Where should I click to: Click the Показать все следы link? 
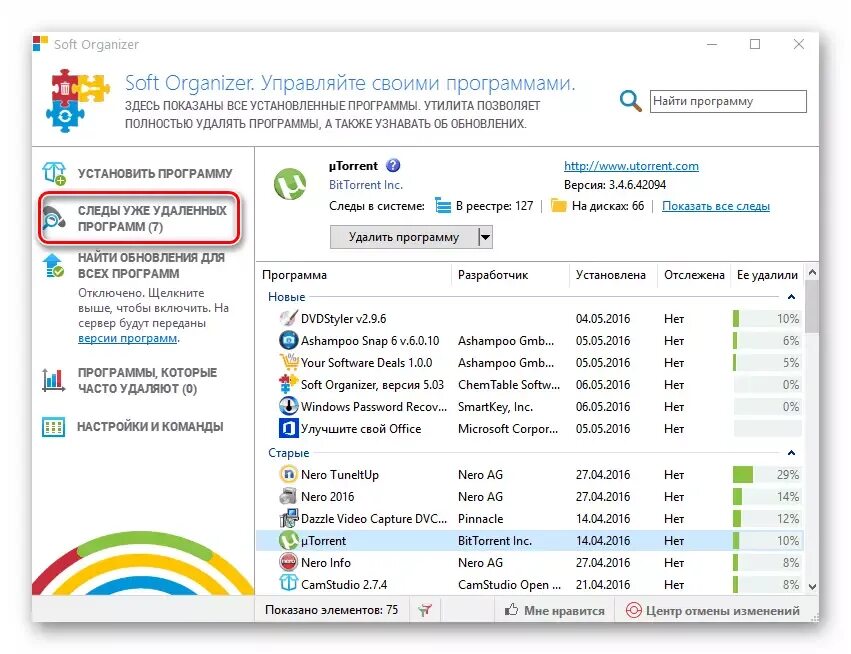point(716,206)
